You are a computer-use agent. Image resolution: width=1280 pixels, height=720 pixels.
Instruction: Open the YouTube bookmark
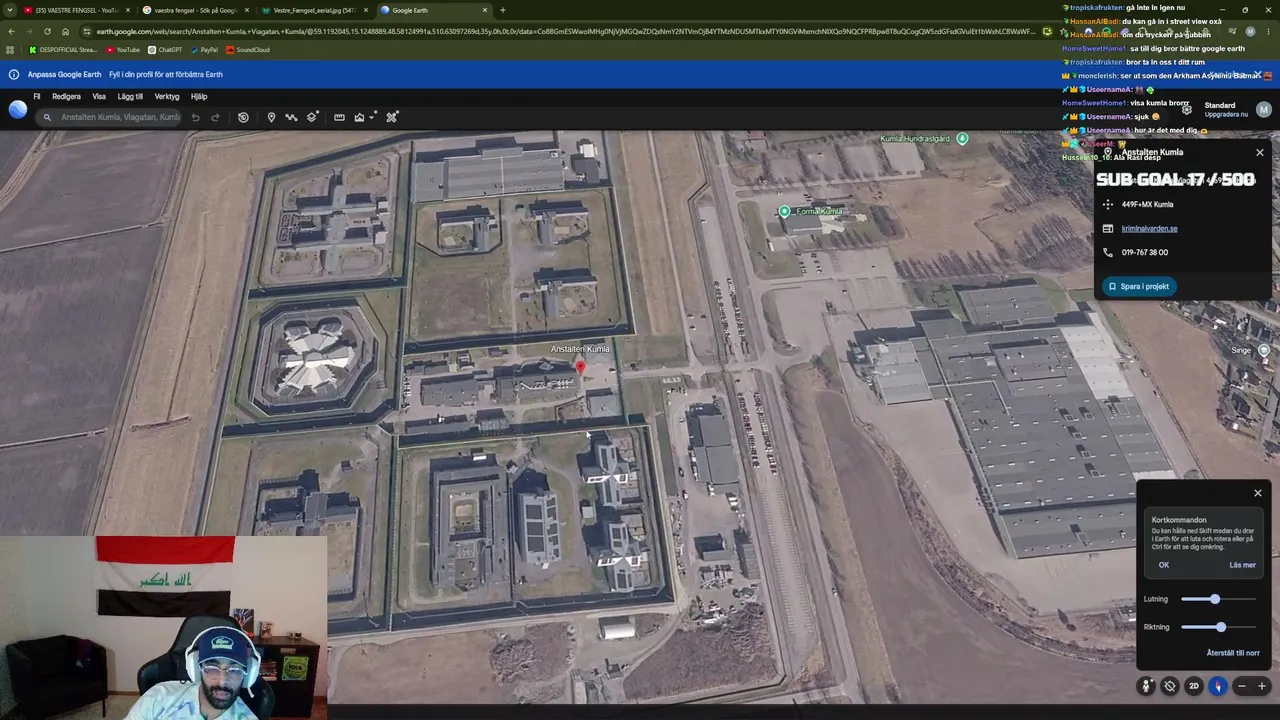pos(124,50)
